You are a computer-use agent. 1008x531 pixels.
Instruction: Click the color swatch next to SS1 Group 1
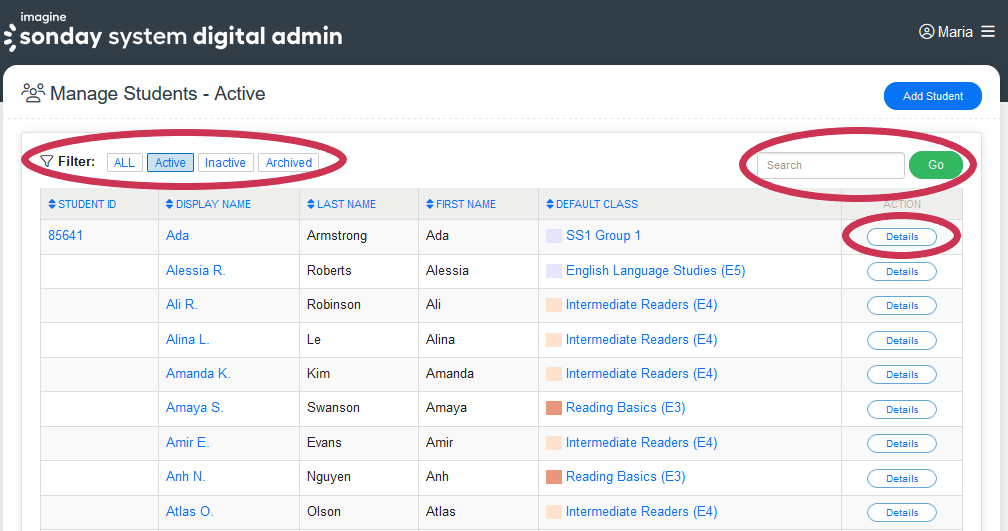click(554, 236)
